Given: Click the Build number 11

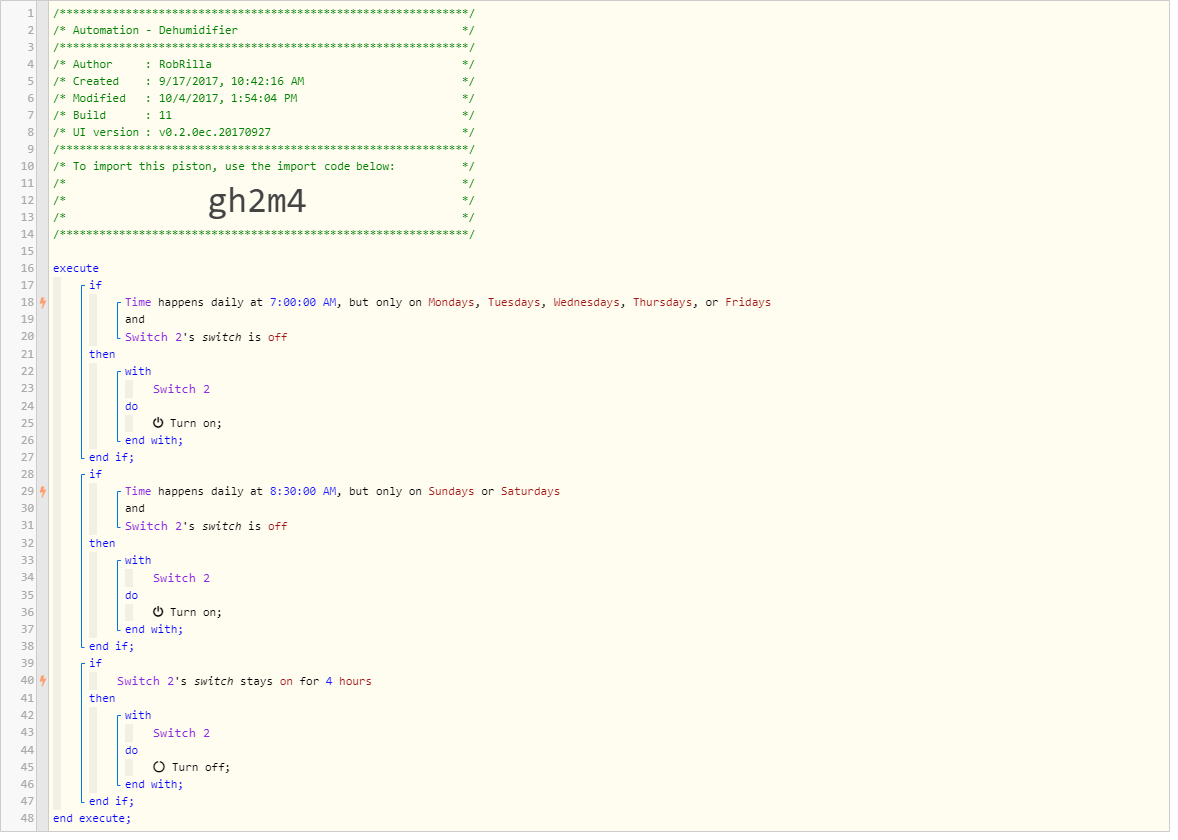Looking at the screenshot, I should 165,116.
